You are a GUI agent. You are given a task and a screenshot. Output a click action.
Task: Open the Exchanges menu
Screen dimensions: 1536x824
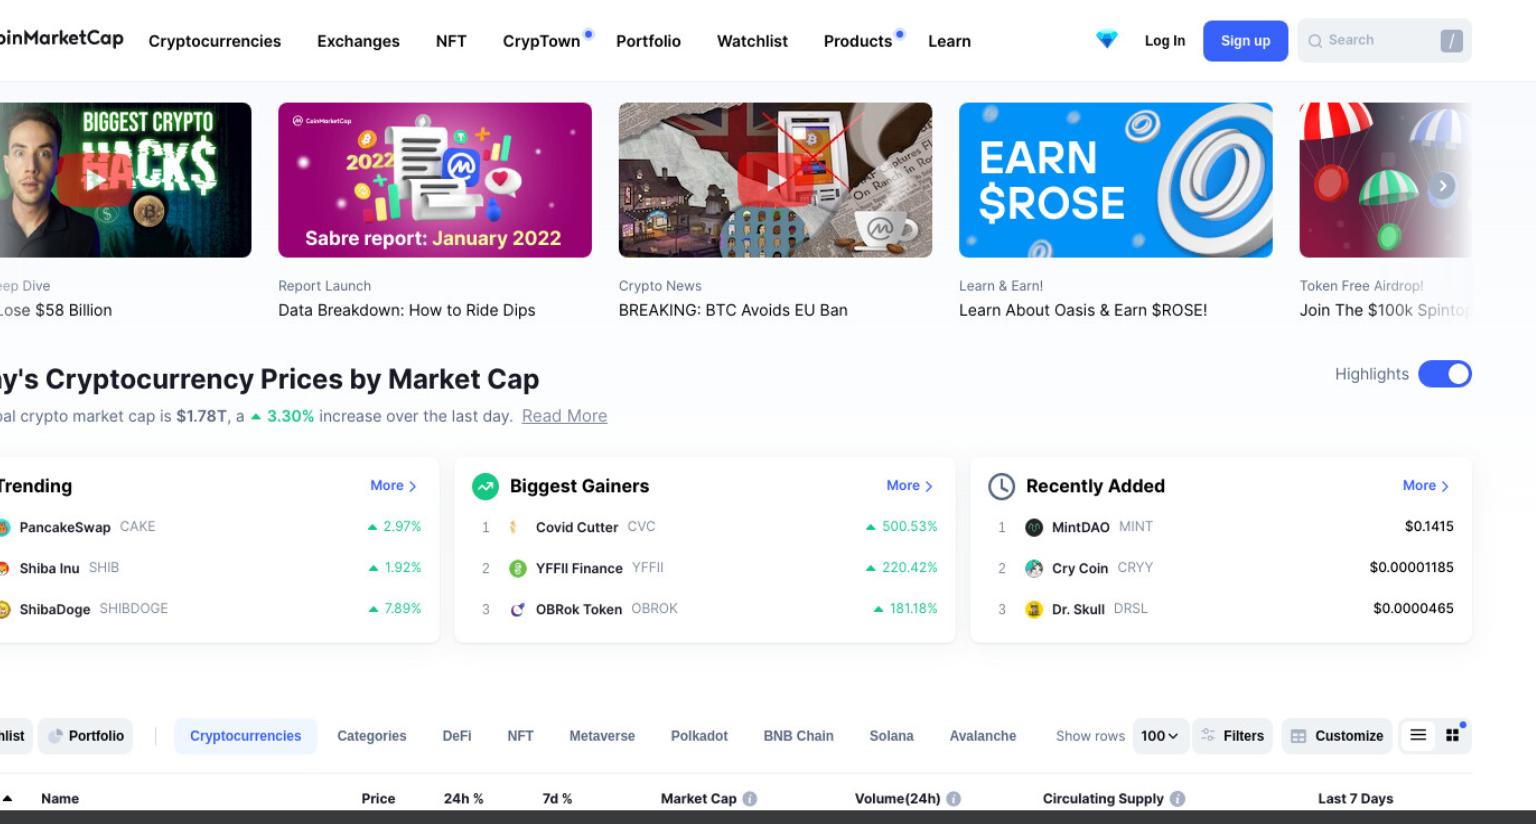(358, 41)
